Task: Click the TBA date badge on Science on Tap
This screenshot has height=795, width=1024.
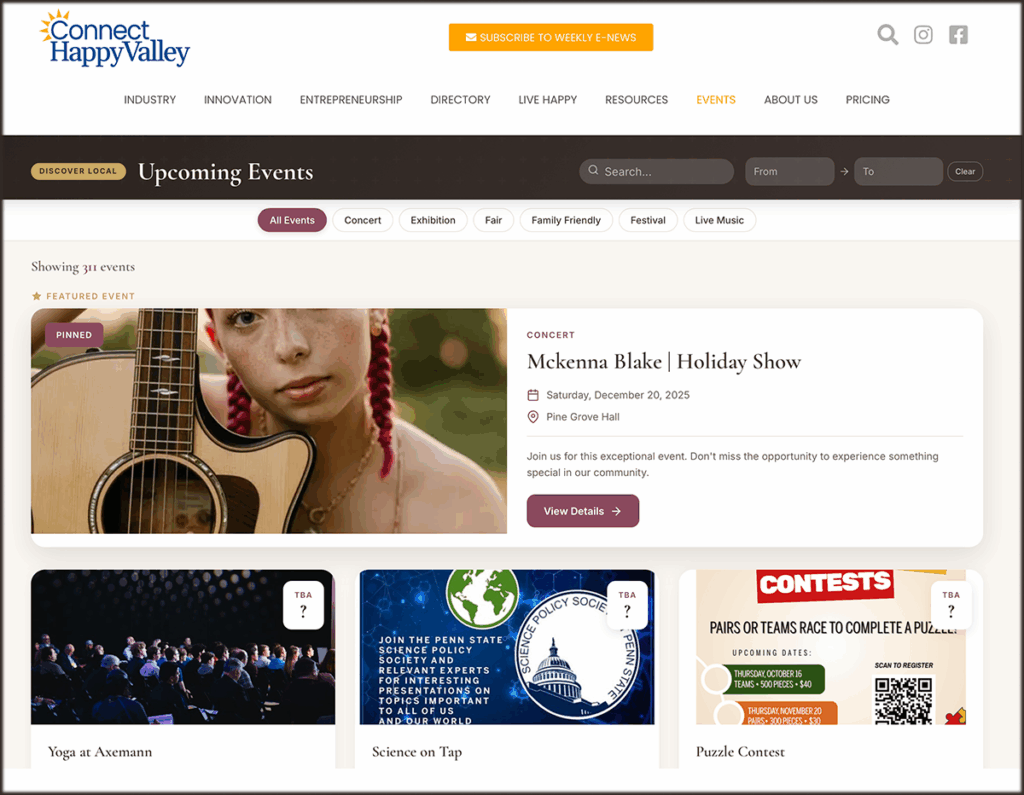Action: click(x=627, y=605)
